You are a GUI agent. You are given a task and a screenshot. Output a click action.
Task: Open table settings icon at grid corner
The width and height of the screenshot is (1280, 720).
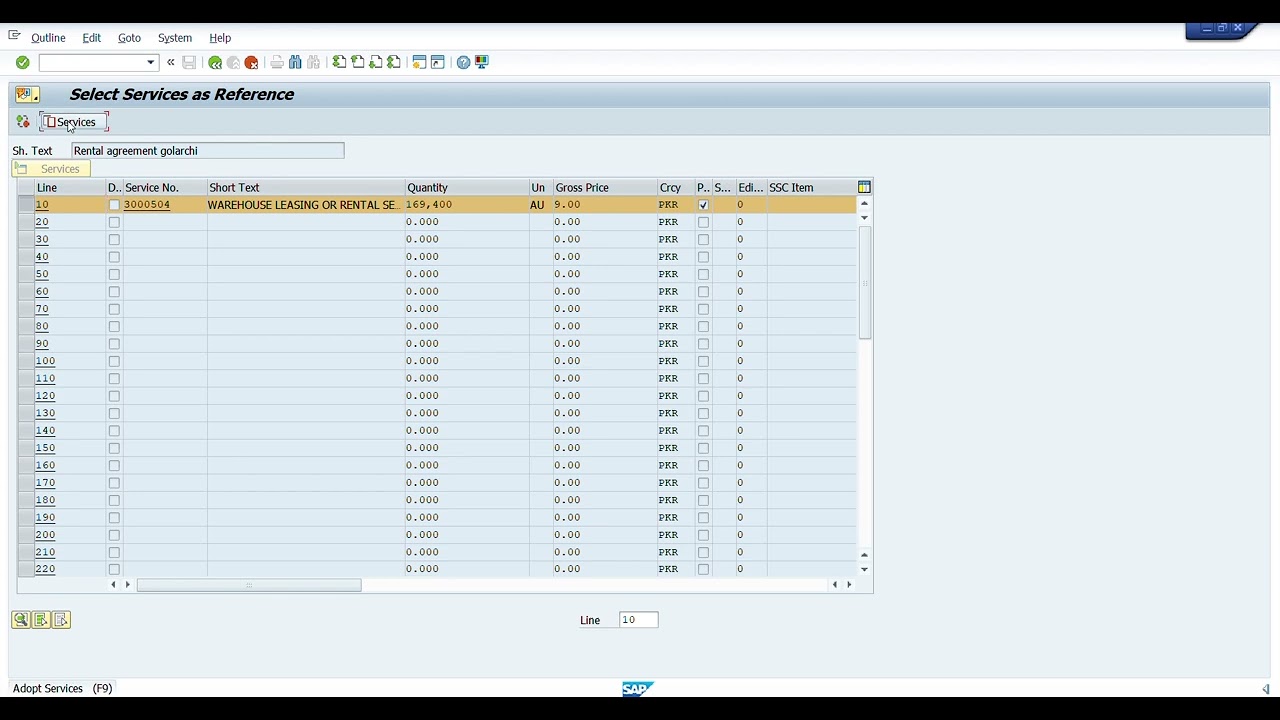coord(864,187)
